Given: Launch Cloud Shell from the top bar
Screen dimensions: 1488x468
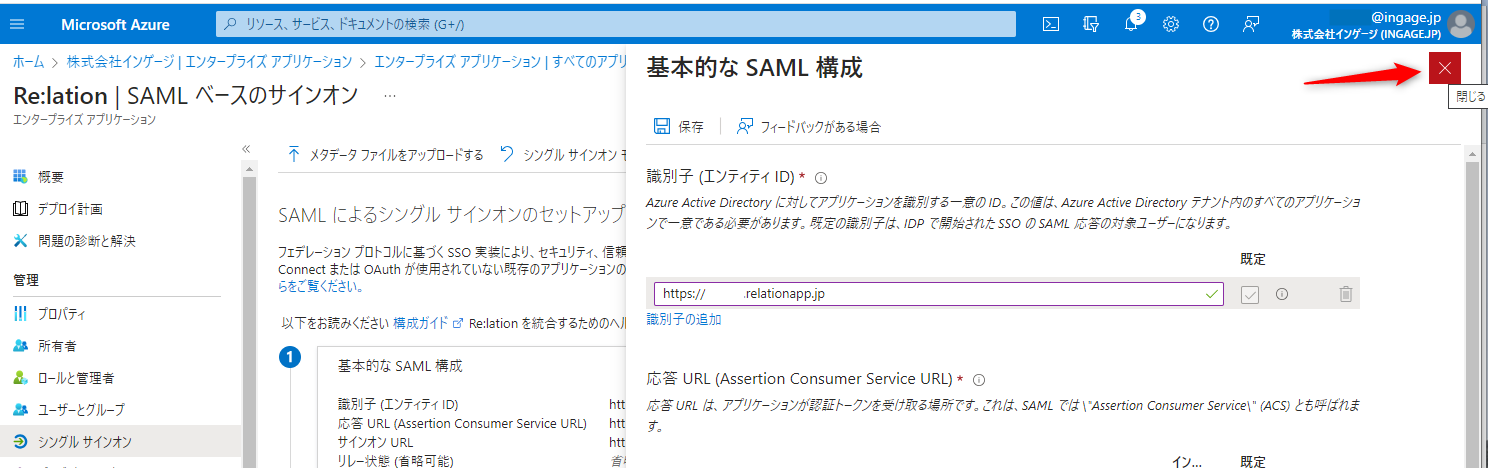Looking at the screenshot, I should point(1051,24).
